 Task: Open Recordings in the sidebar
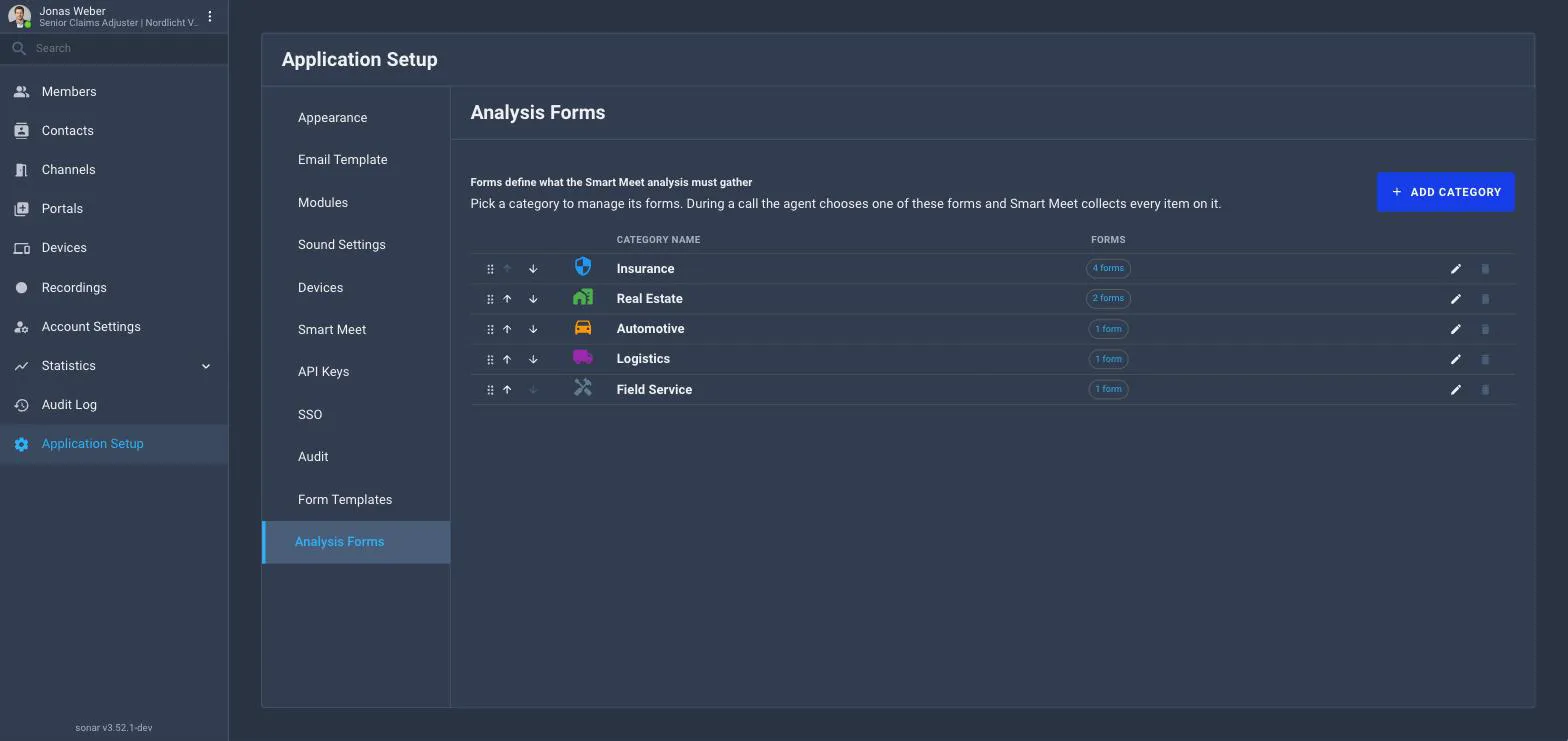[x=114, y=288]
